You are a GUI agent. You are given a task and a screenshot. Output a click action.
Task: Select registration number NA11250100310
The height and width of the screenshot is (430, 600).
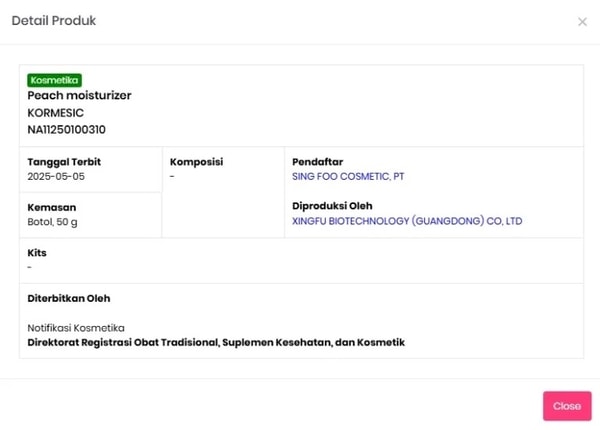coord(66,129)
